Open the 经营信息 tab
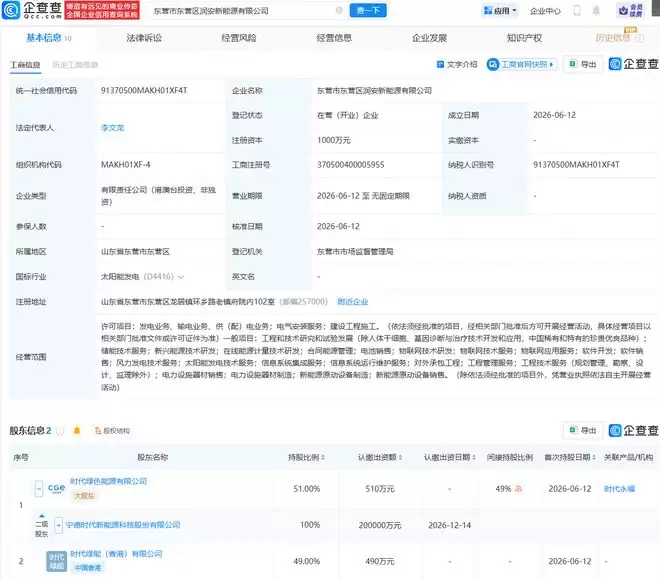 (334, 38)
